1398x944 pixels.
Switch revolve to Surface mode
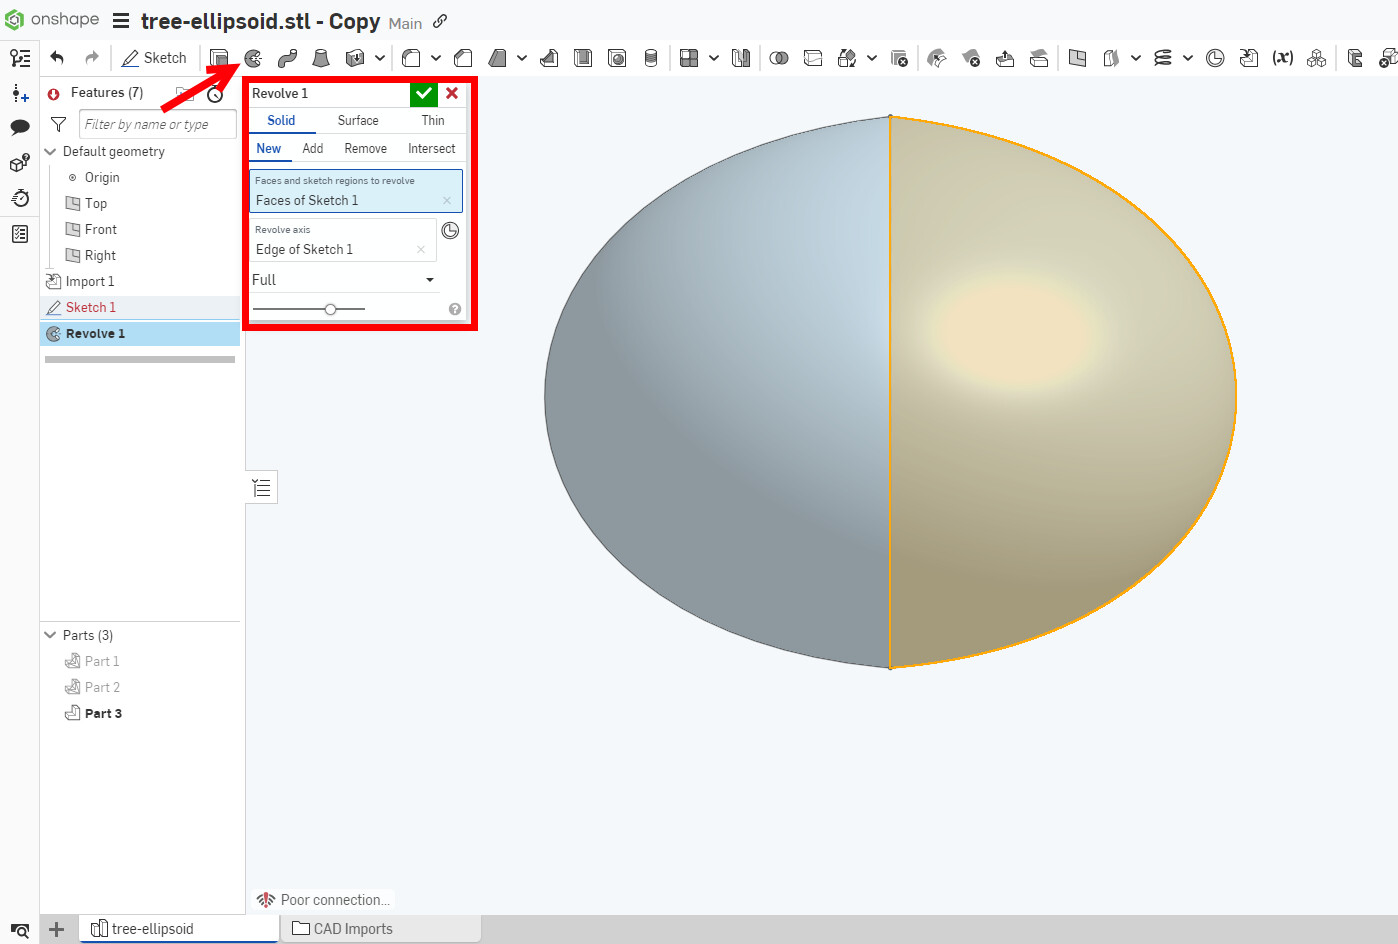(x=358, y=120)
